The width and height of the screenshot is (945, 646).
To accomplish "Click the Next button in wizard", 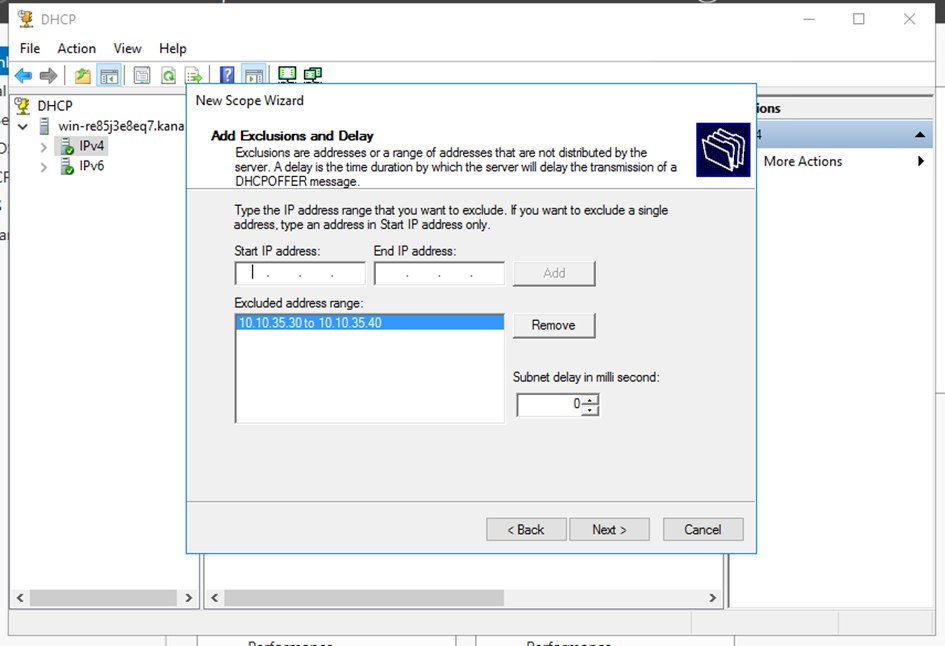I will (x=609, y=529).
